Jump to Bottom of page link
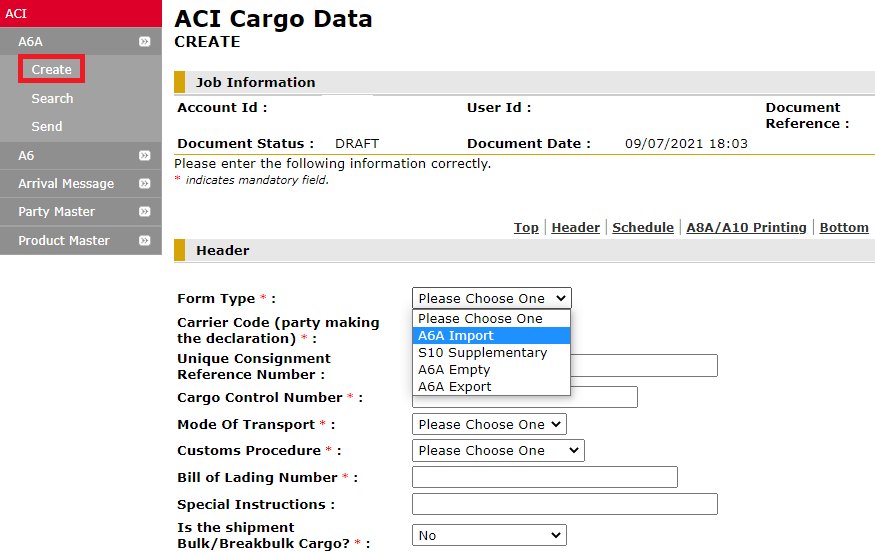Image resolution: width=875 pixels, height=552 pixels. coord(843,228)
